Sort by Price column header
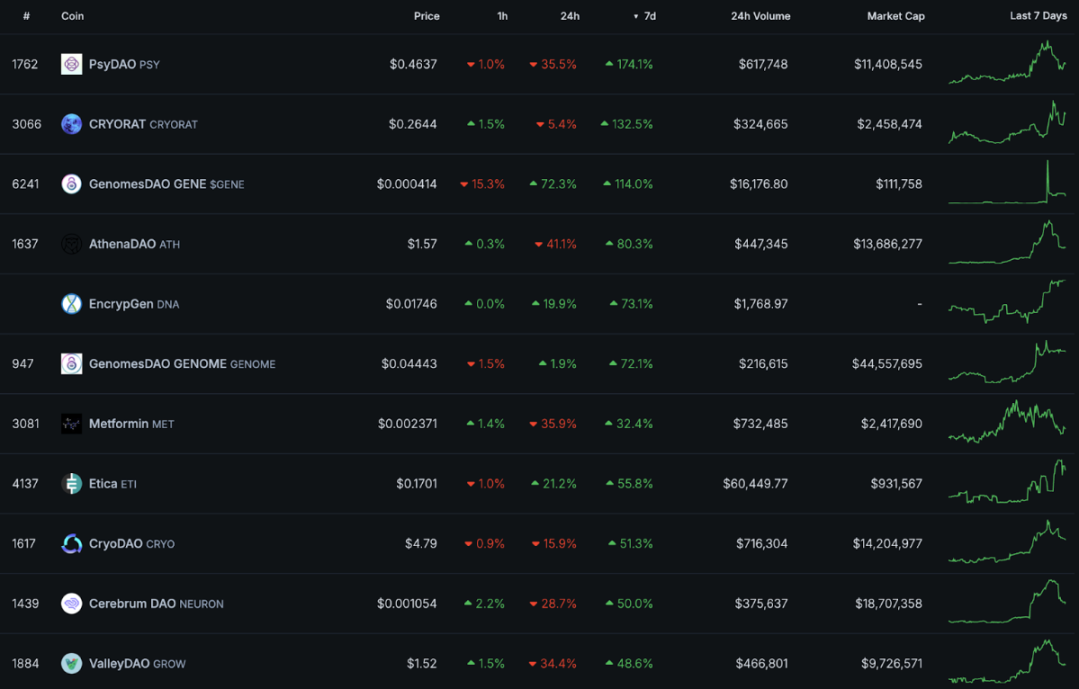1079x689 pixels. tap(426, 16)
